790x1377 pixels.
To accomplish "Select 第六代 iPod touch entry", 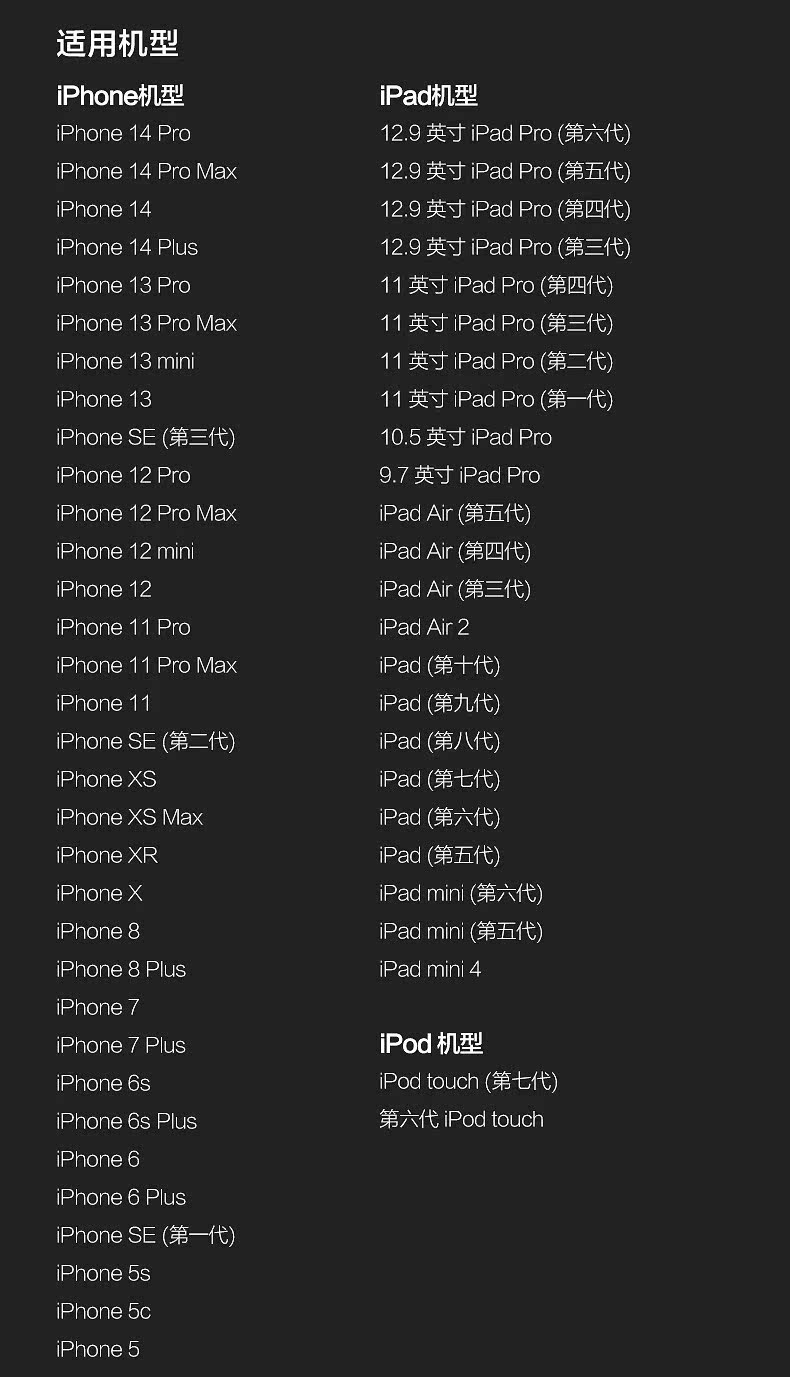I will click(x=461, y=1120).
